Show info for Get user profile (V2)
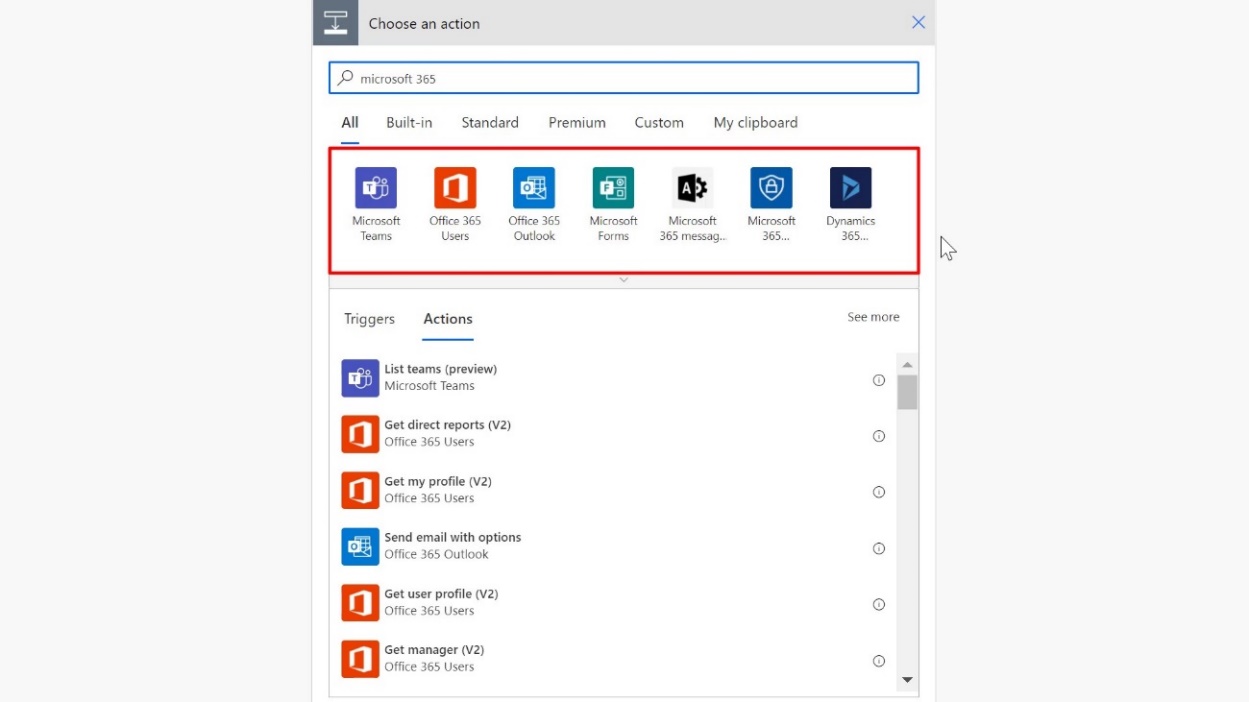The height and width of the screenshot is (702, 1249). [879, 604]
